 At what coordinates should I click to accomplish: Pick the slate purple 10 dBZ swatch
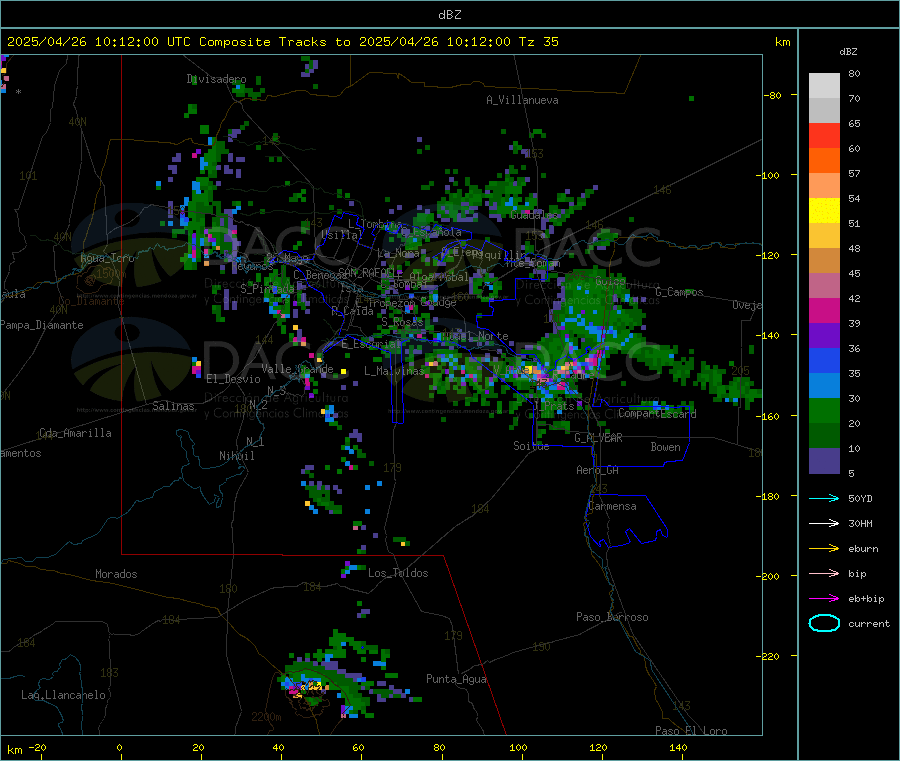[x=824, y=461]
